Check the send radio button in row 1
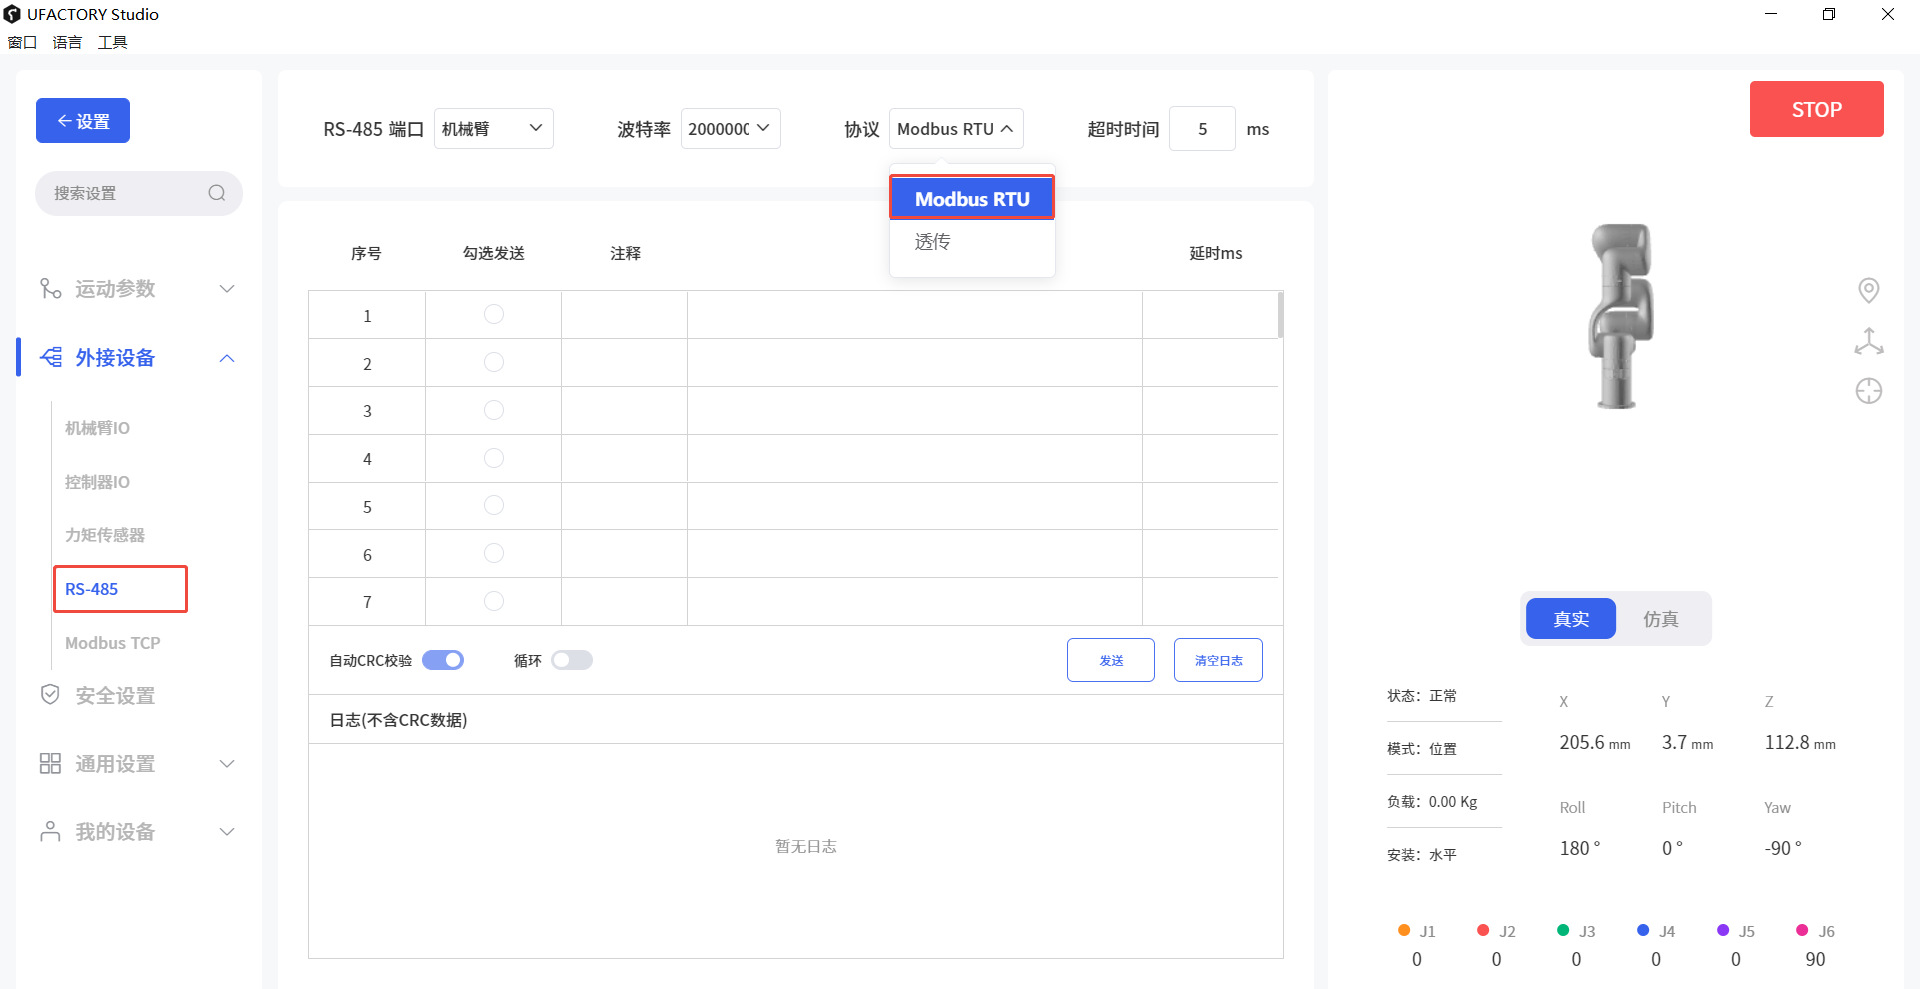Viewport: 1920px width, 989px height. pos(494,315)
